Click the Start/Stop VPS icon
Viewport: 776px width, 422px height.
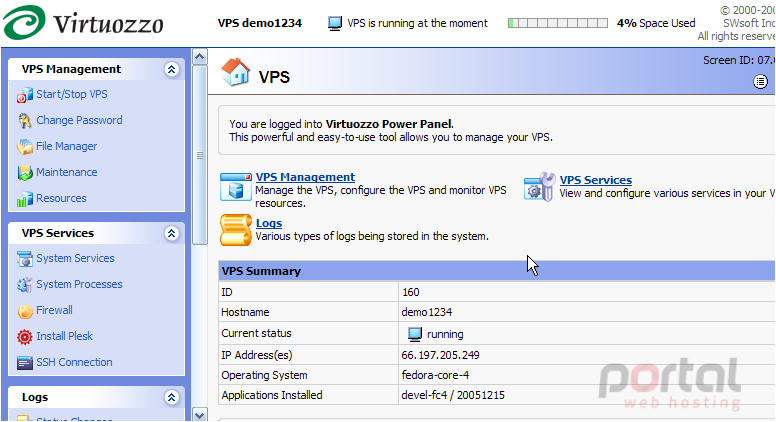coord(24,95)
